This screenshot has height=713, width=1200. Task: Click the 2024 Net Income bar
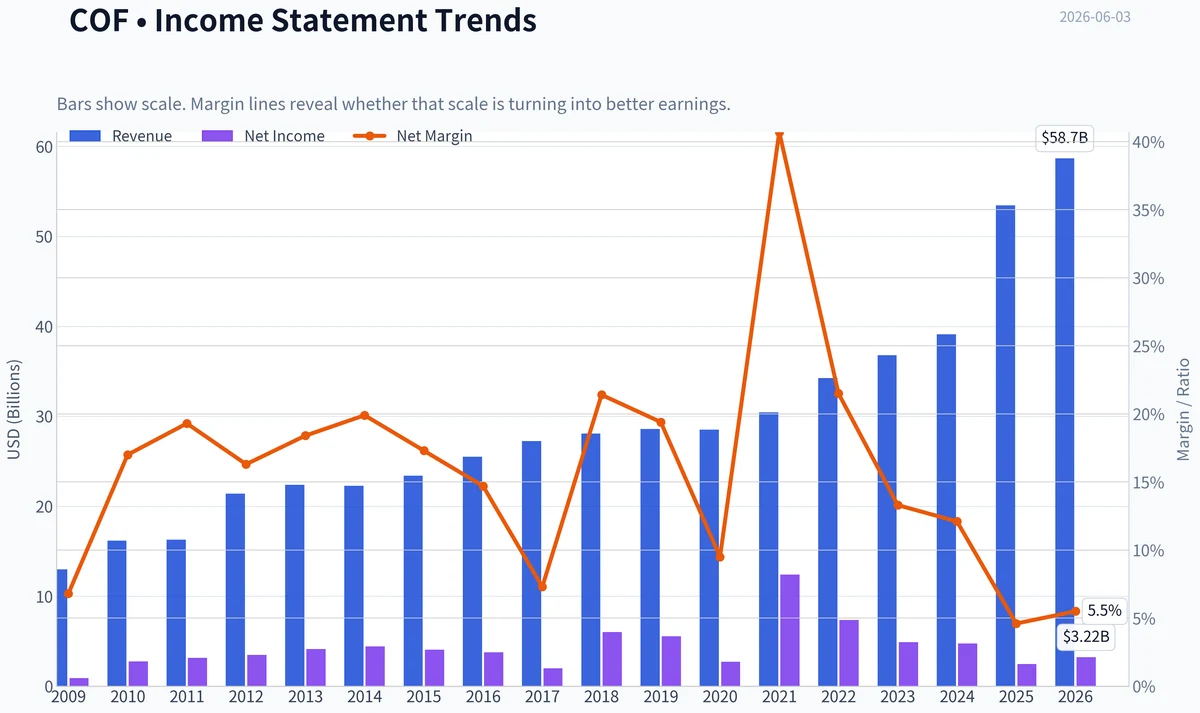pyautogui.click(x=968, y=665)
